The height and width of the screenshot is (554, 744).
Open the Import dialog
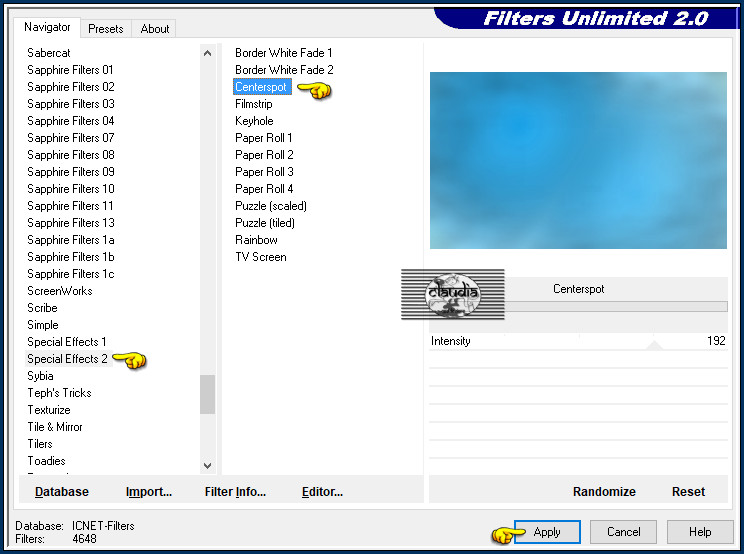pyautogui.click(x=149, y=492)
